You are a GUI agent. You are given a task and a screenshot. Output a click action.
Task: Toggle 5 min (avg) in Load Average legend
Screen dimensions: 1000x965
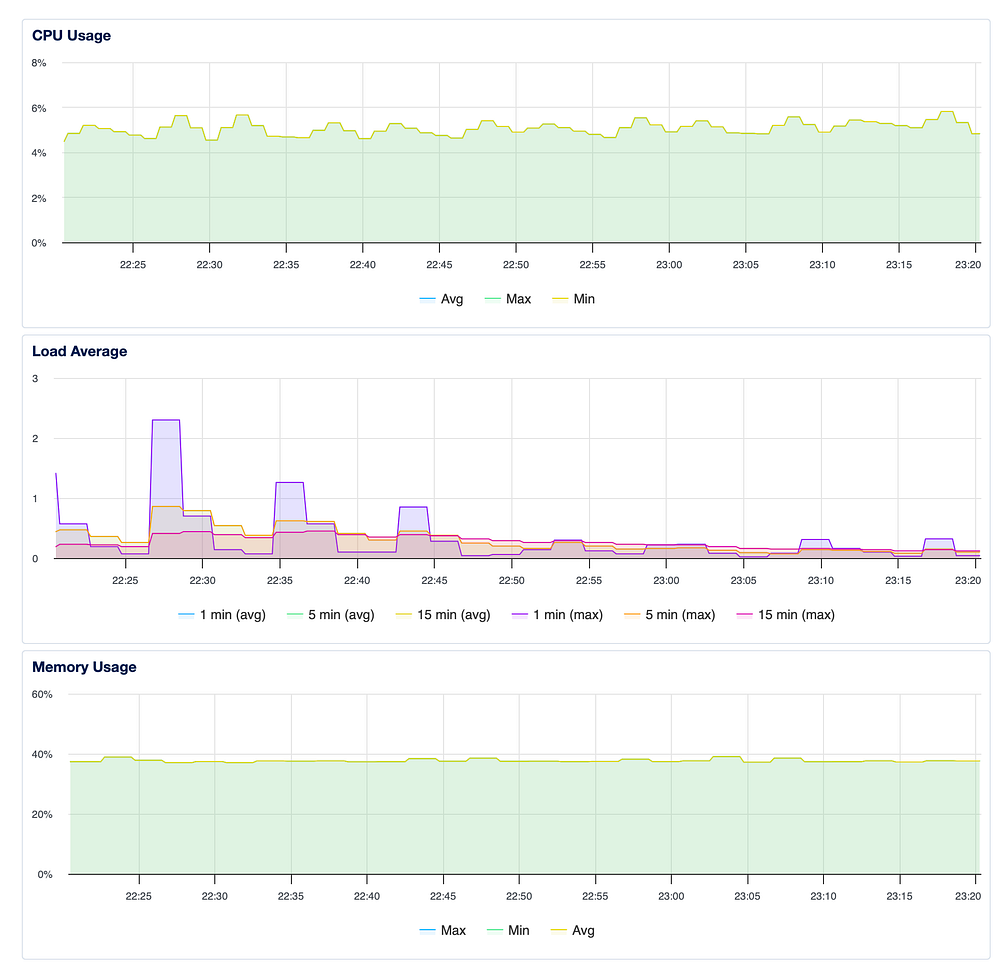click(330, 614)
